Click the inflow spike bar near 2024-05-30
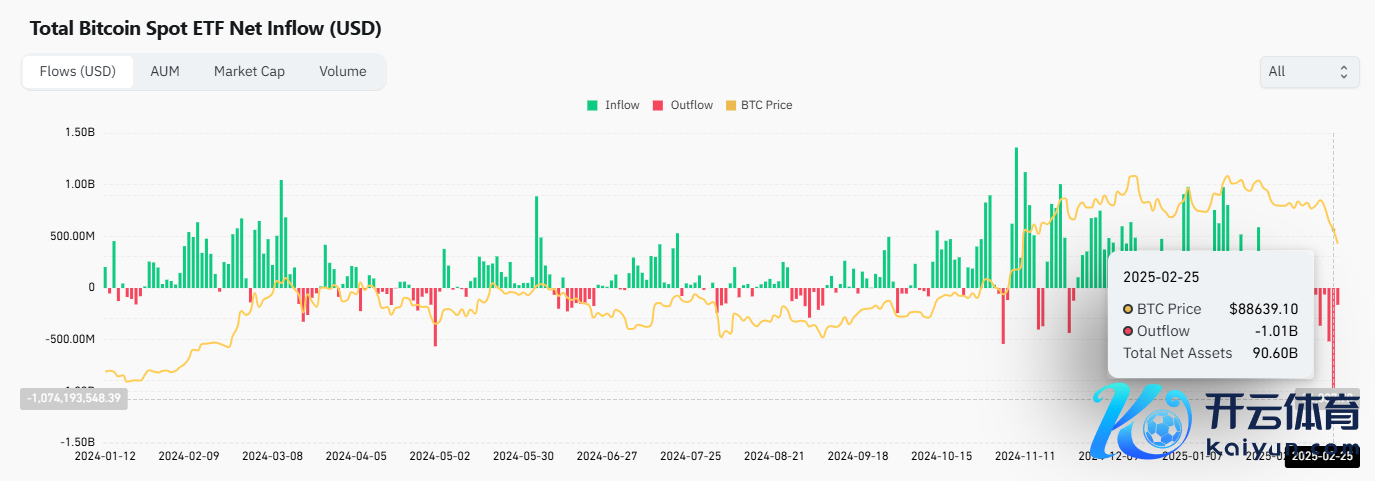Image resolution: width=1375 pixels, height=481 pixels. 537,242
